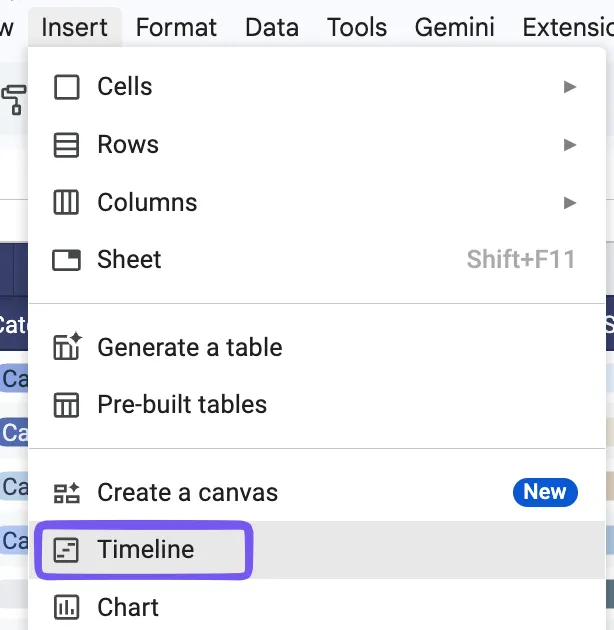Click the Chart bar icon
The height and width of the screenshot is (630, 614).
pyautogui.click(x=66, y=607)
